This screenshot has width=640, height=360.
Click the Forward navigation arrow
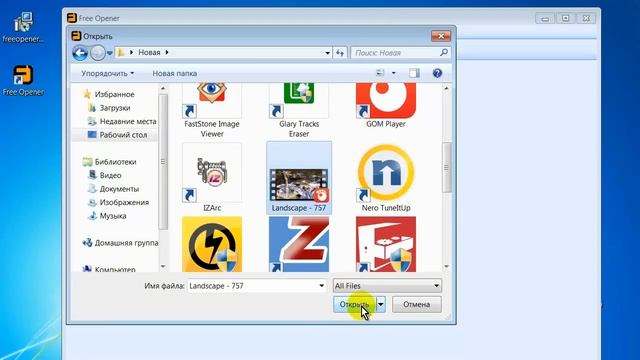click(x=98, y=53)
